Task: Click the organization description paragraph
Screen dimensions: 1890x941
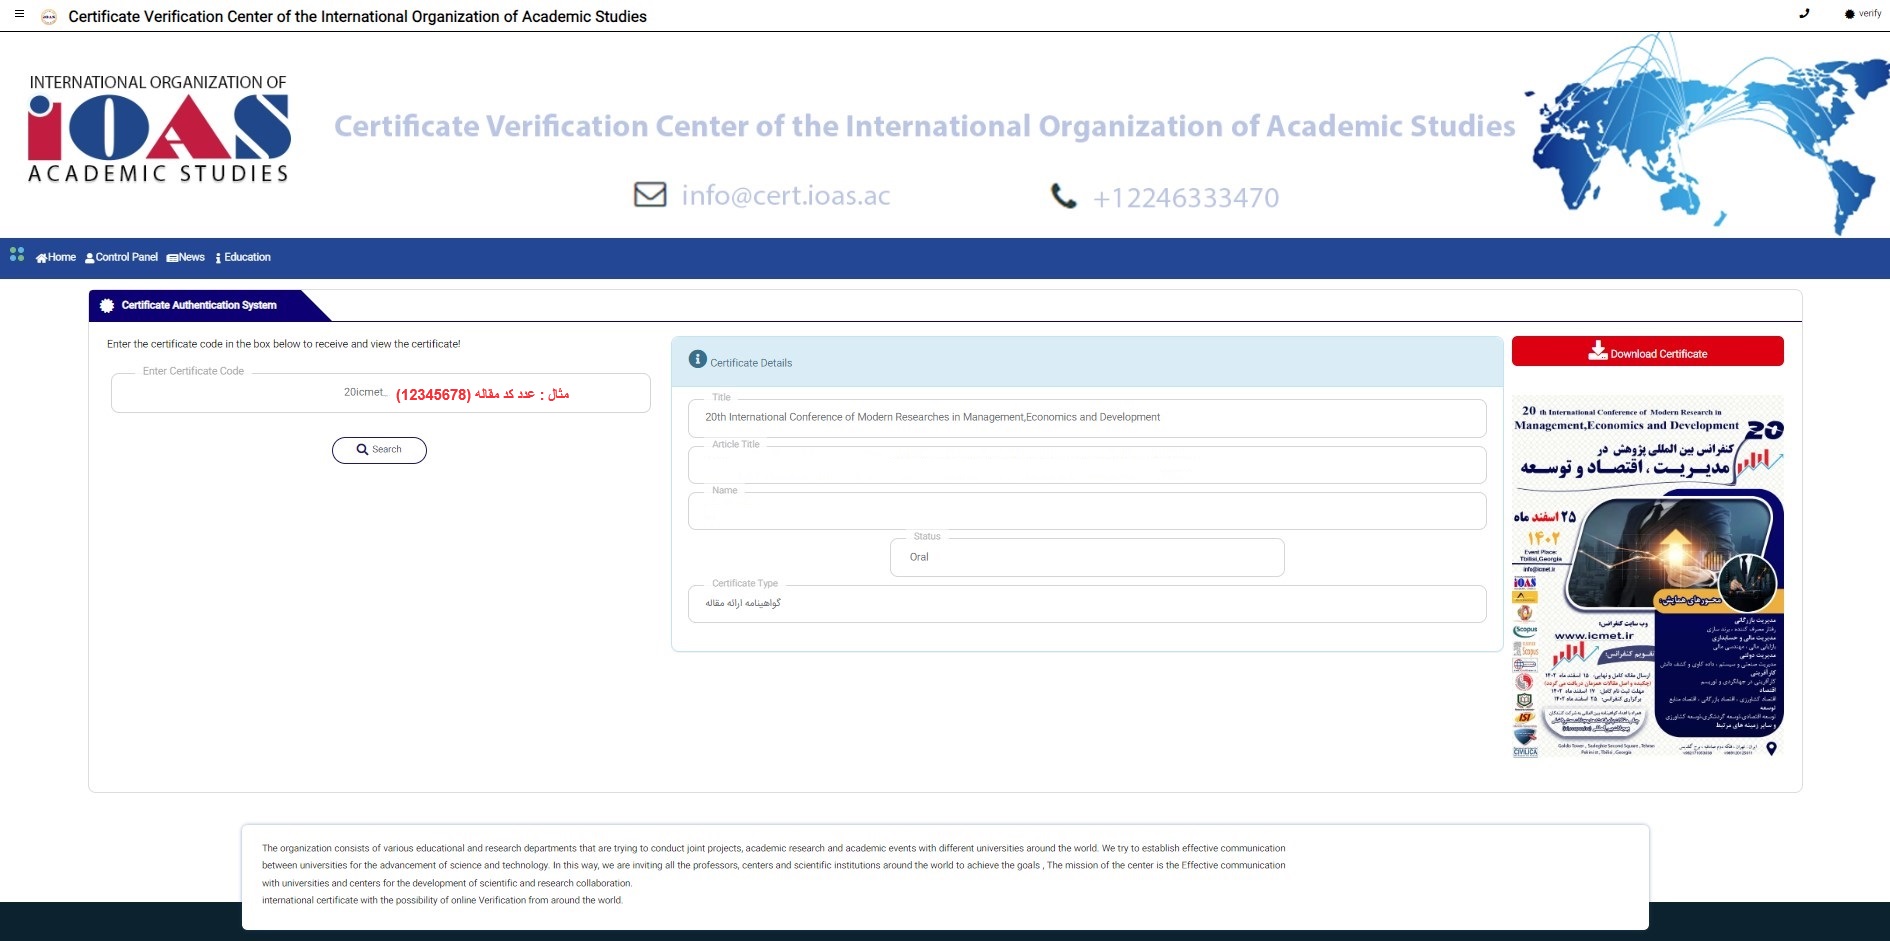Action: (x=774, y=874)
